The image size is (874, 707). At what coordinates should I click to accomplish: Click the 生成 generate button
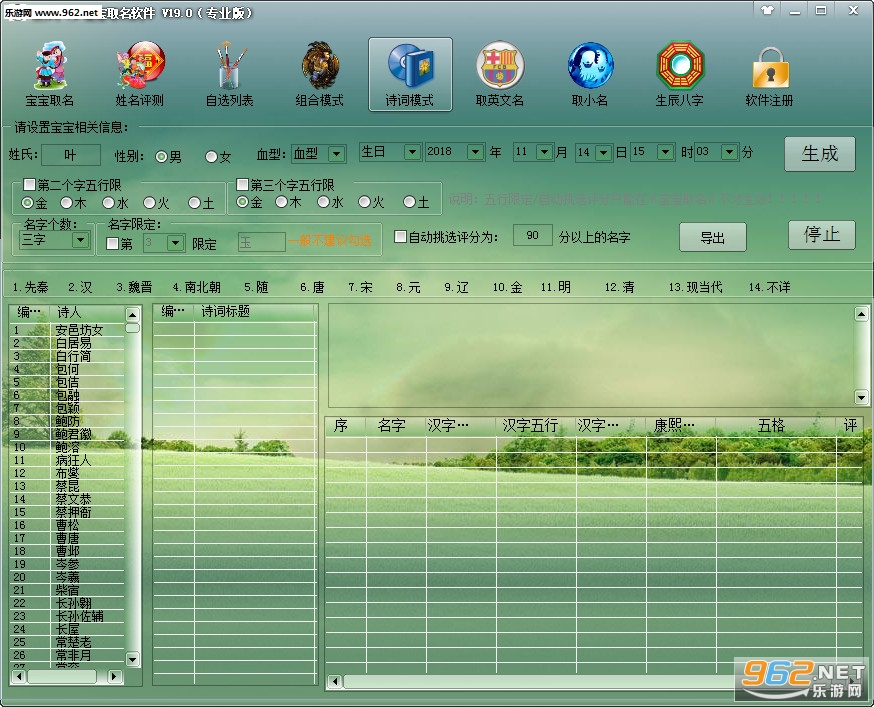(x=819, y=154)
